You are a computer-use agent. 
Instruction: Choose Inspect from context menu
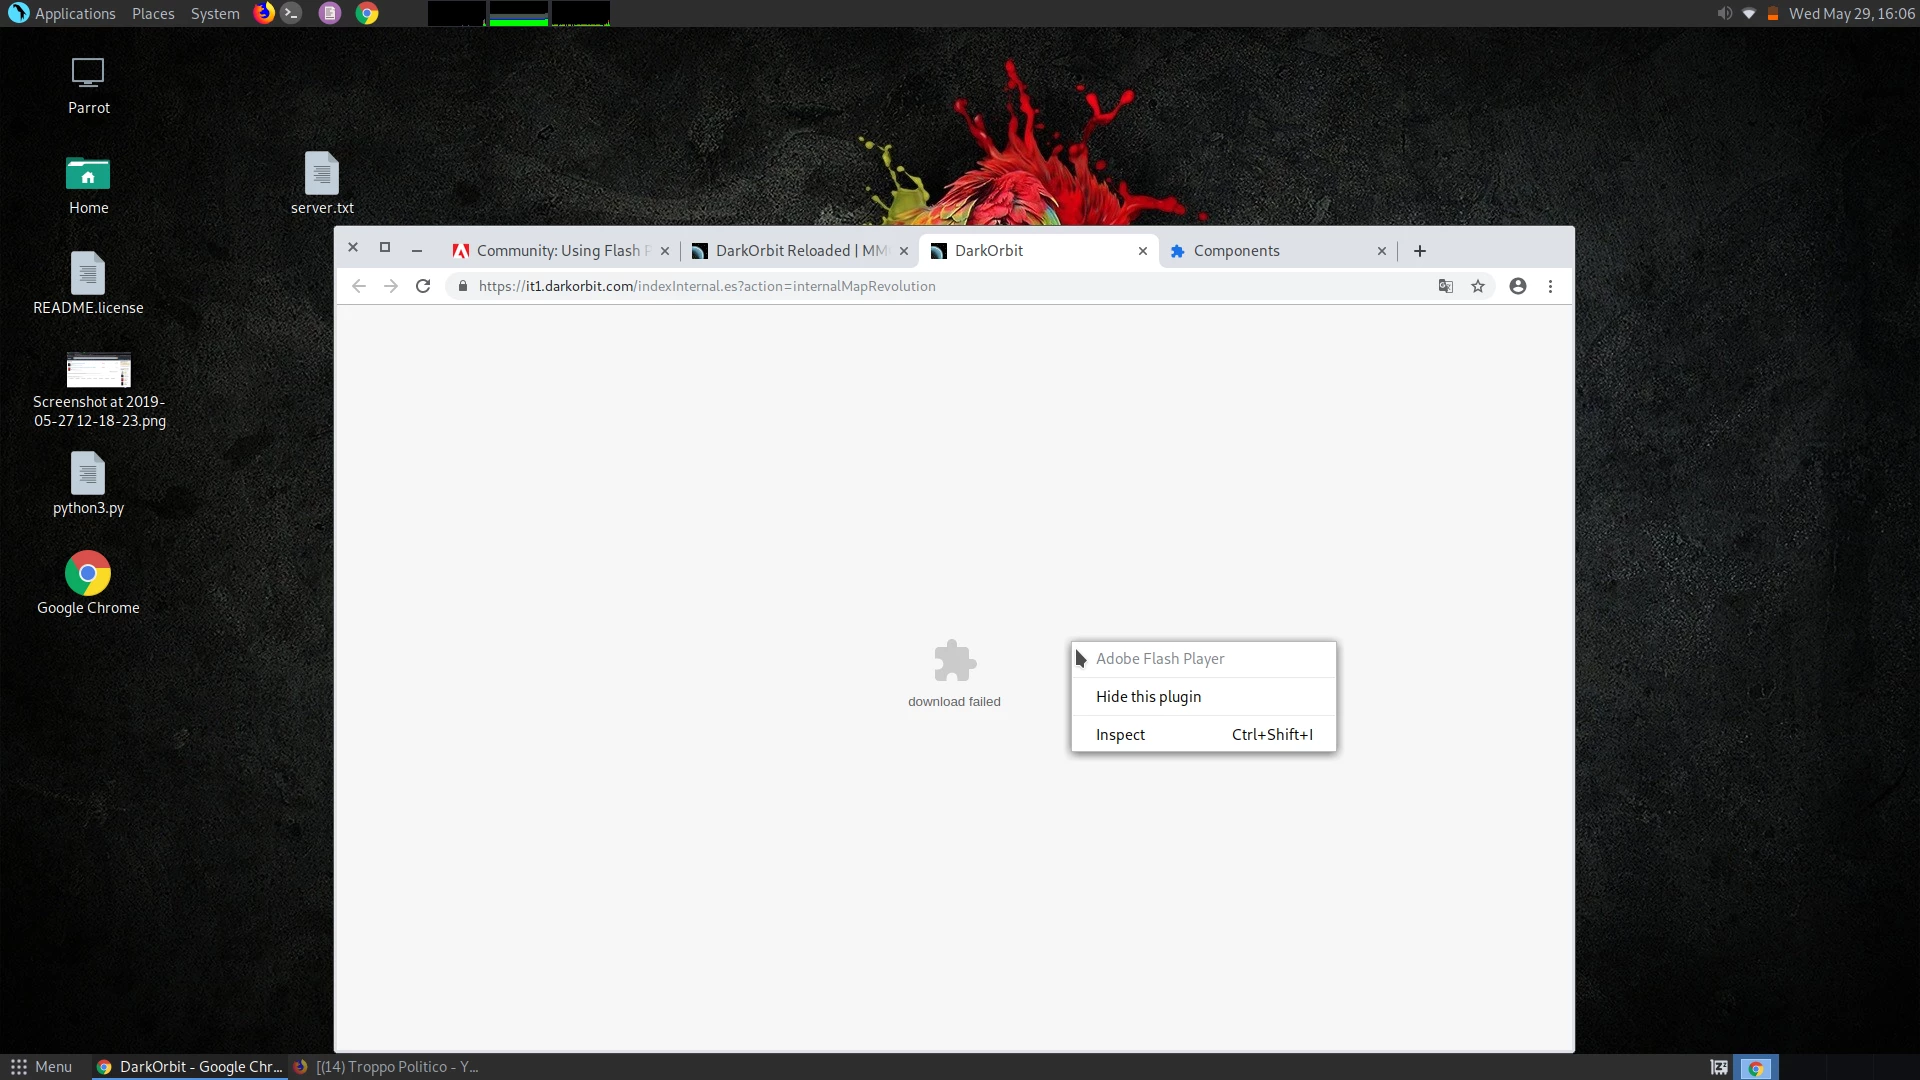click(1120, 735)
